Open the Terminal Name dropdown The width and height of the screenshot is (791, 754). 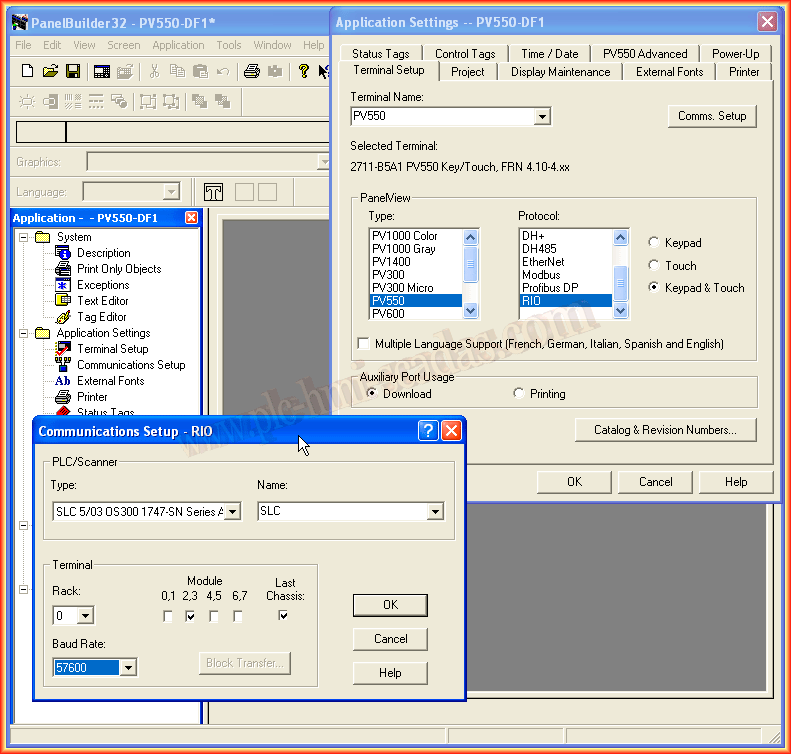coord(542,117)
